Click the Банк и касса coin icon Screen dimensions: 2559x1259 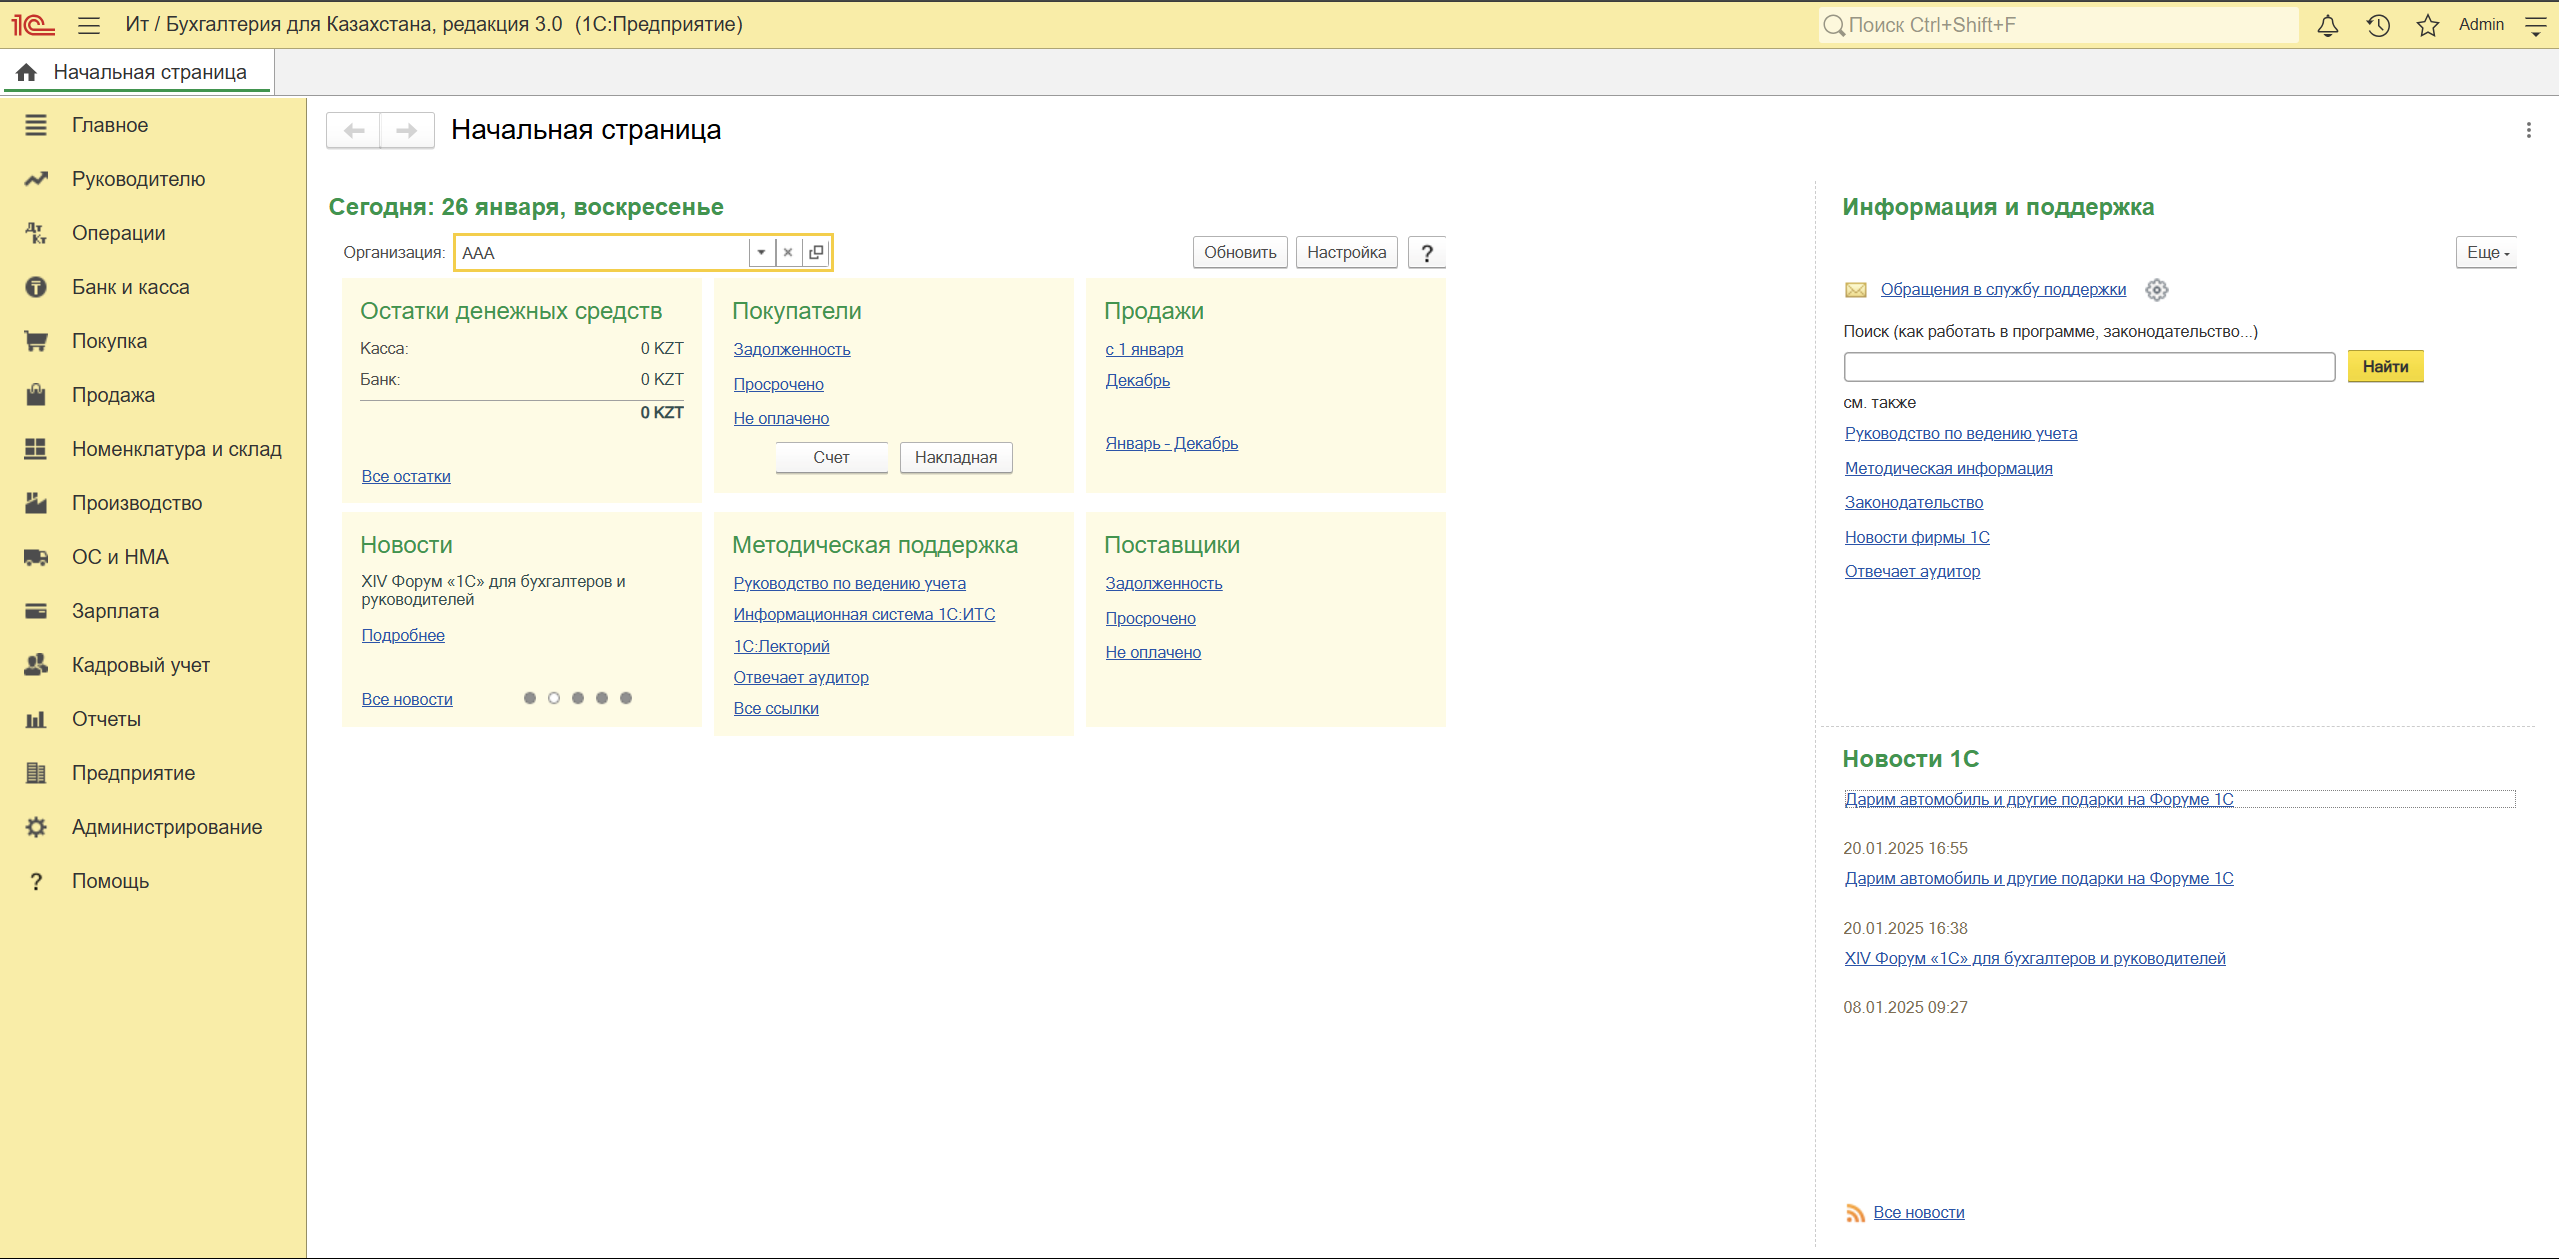[36, 287]
